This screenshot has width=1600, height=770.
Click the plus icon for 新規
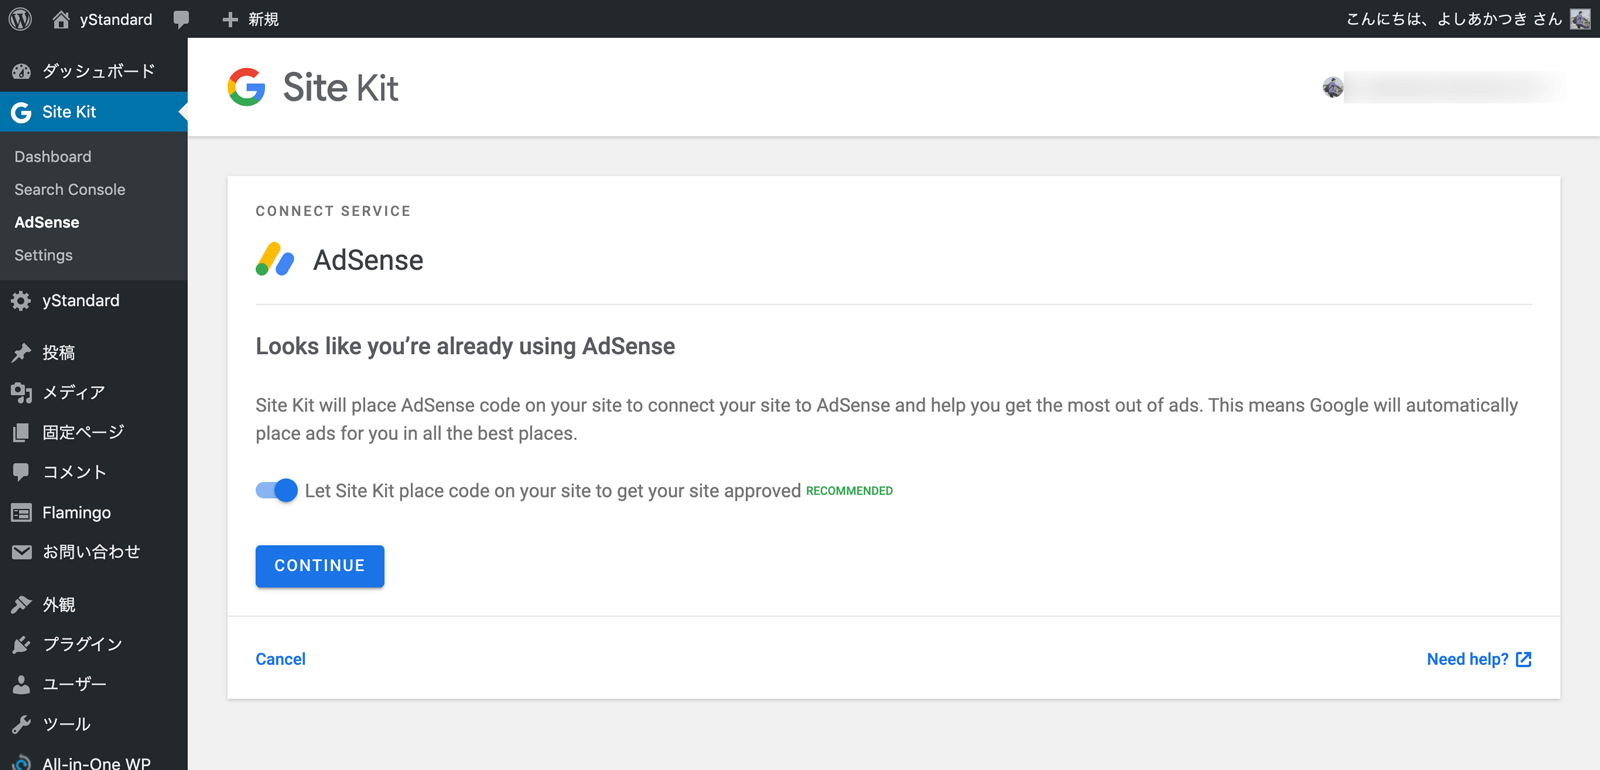pyautogui.click(x=230, y=19)
